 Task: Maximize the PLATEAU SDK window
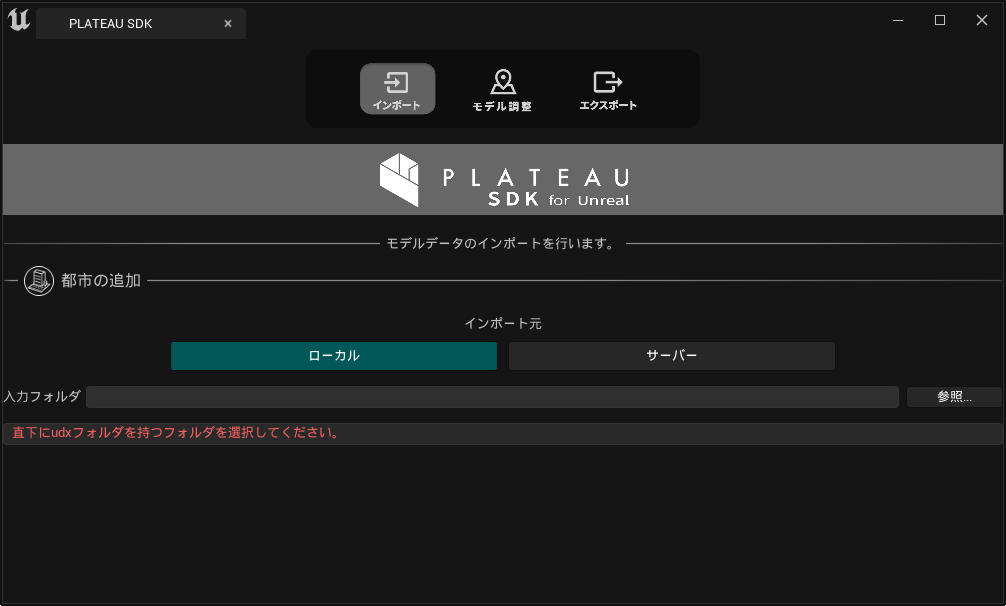pos(940,21)
